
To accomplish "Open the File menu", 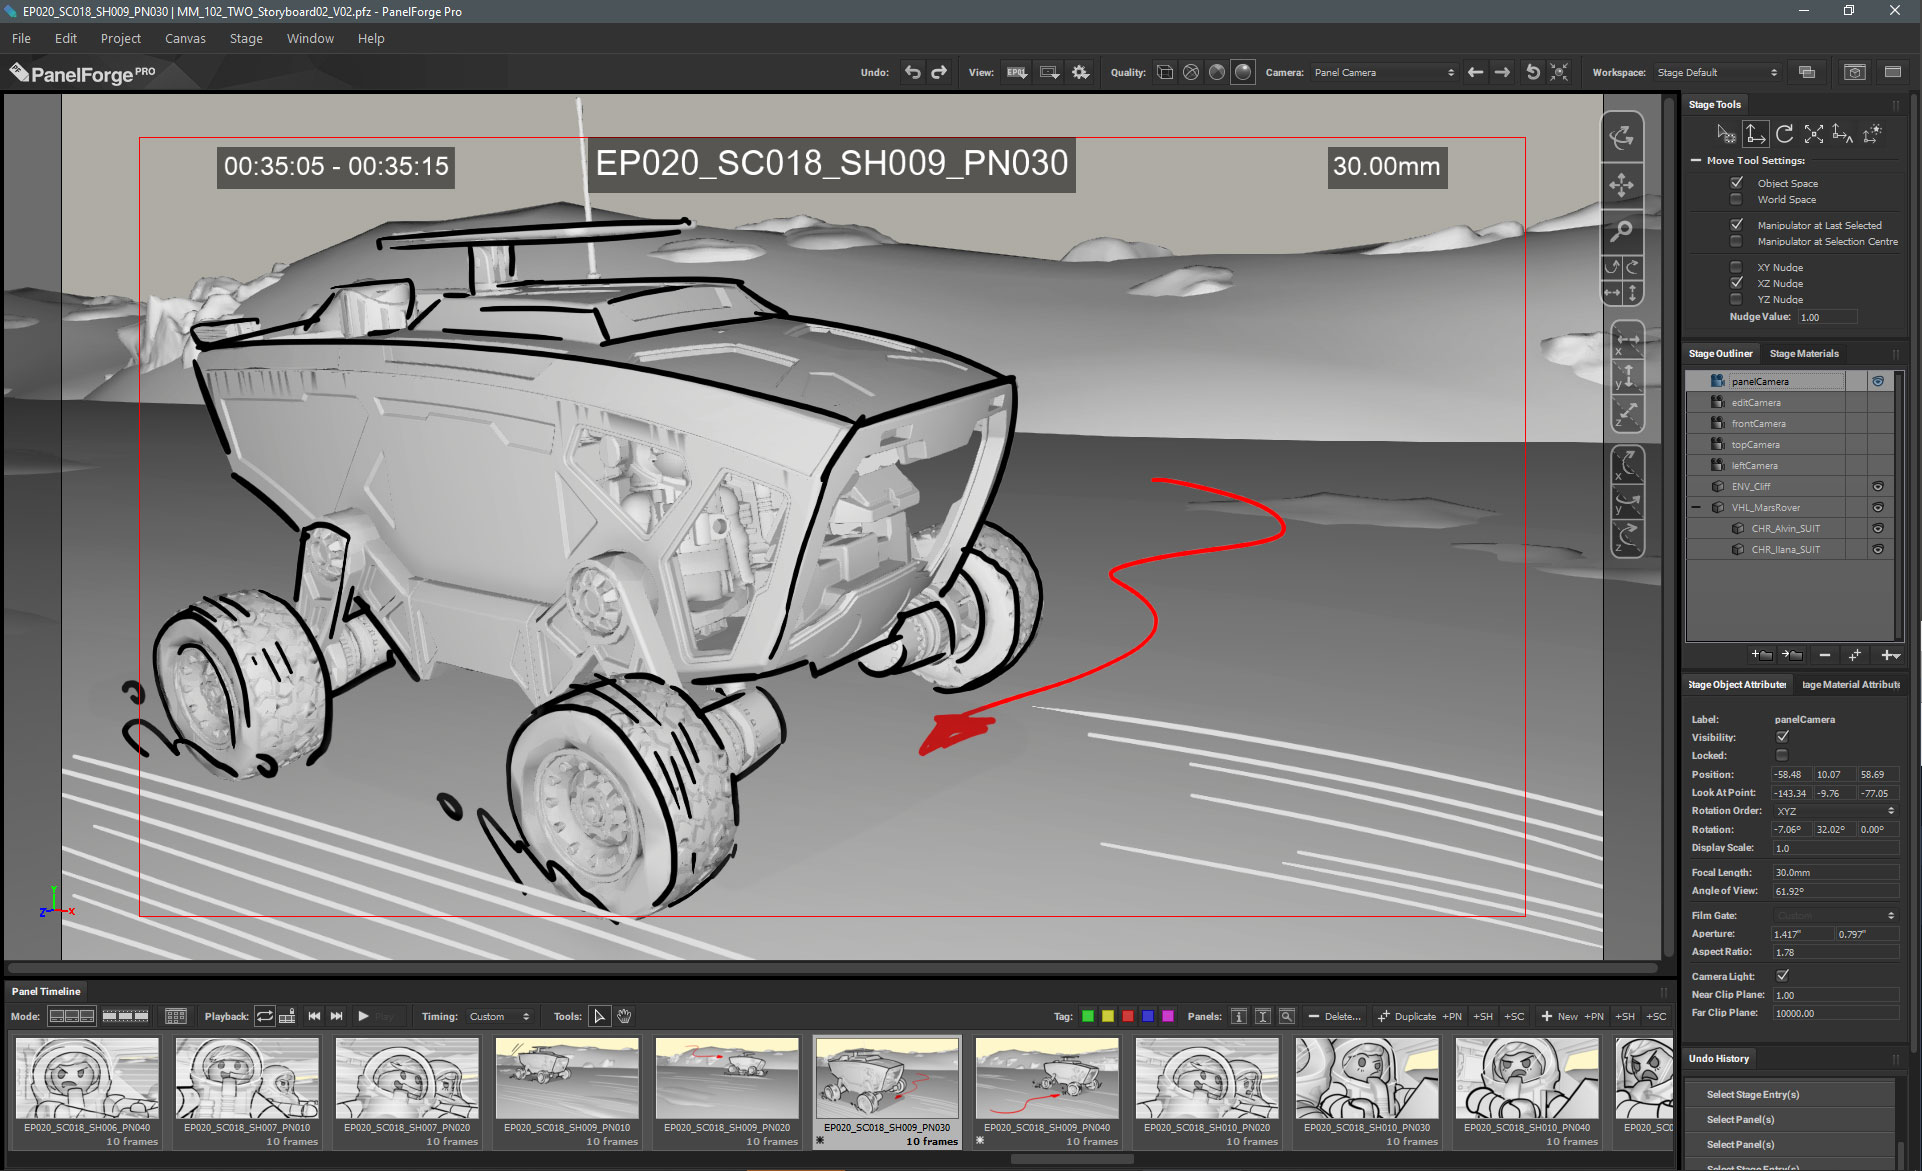I will pyautogui.click(x=21, y=38).
